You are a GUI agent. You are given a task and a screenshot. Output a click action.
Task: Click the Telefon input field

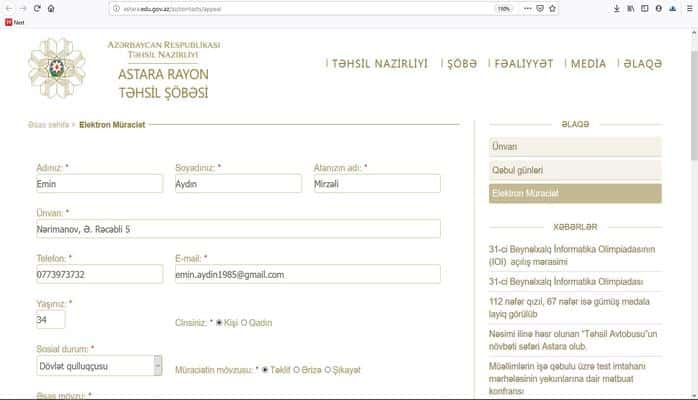tap(98, 274)
